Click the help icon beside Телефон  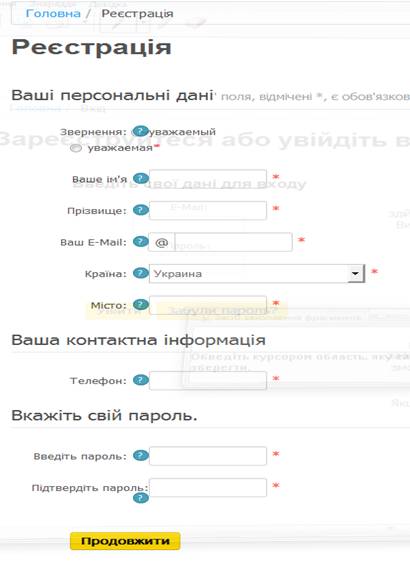[140, 380]
